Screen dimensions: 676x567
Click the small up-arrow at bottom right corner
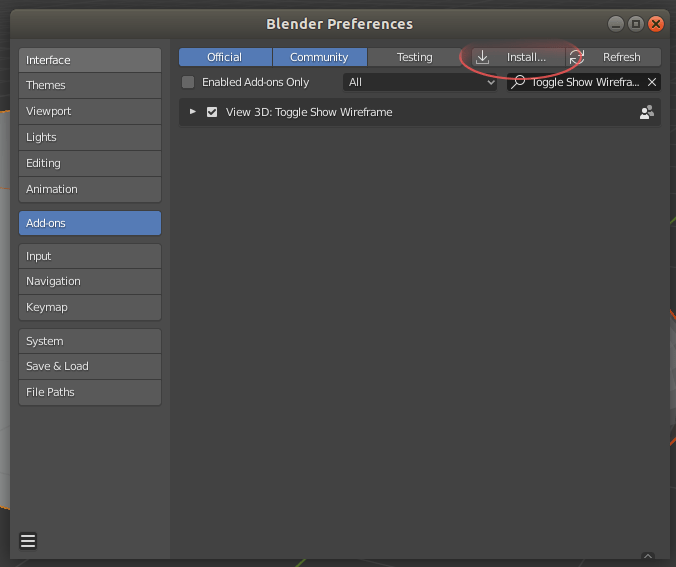coord(648,556)
